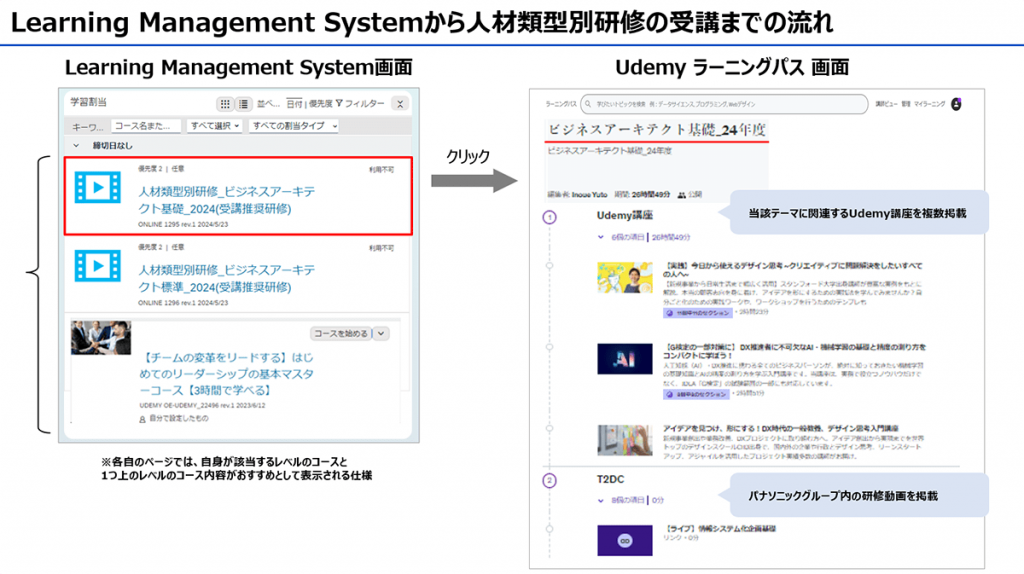Screen dimensions: 1024x574
Task: Open the フィルター funnel option
Action: [360, 104]
